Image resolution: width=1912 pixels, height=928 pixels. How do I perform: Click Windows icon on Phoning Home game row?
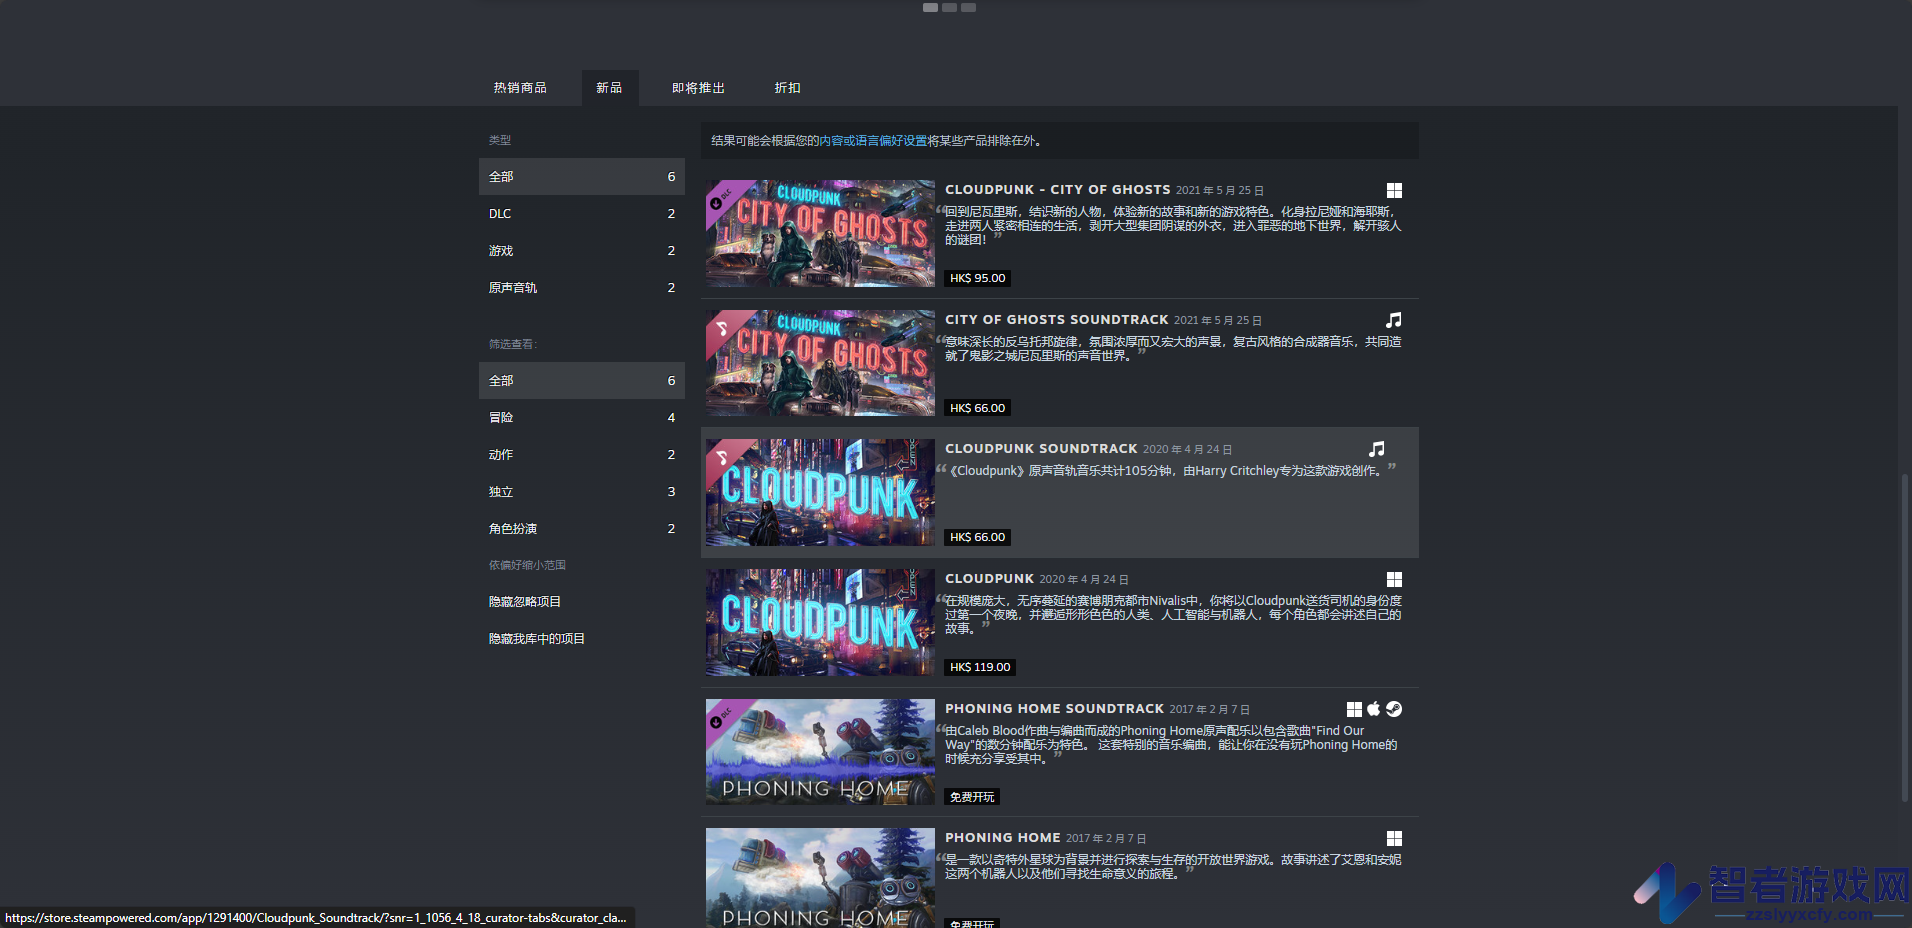(x=1394, y=838)
